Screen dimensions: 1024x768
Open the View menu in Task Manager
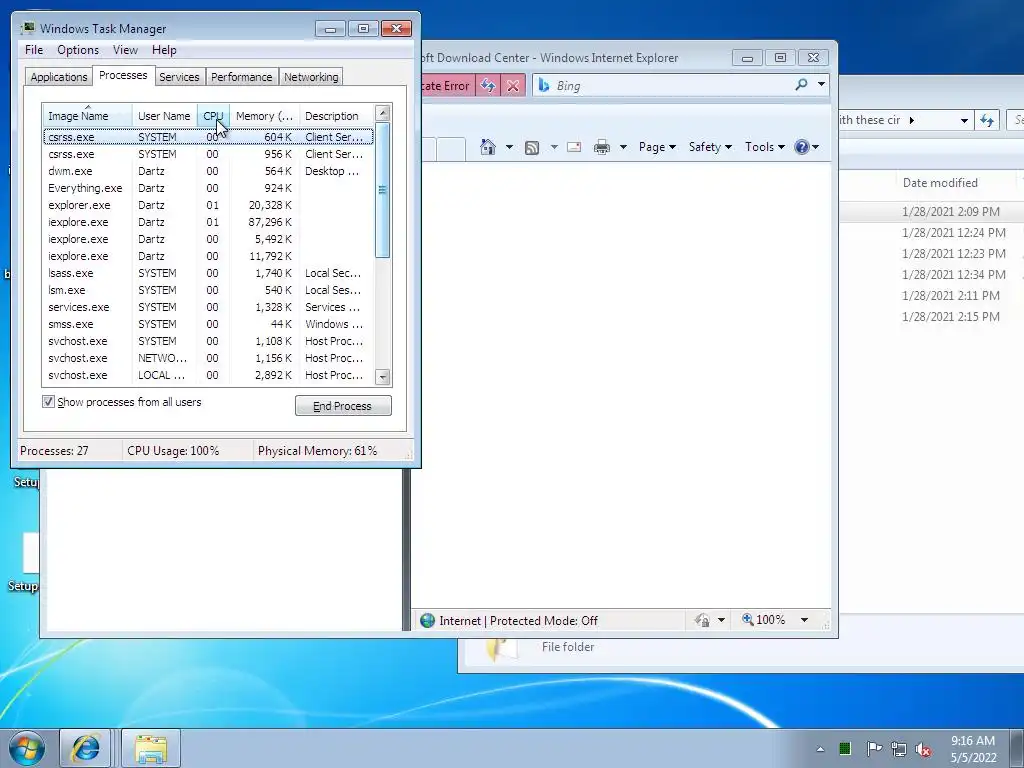125,50
